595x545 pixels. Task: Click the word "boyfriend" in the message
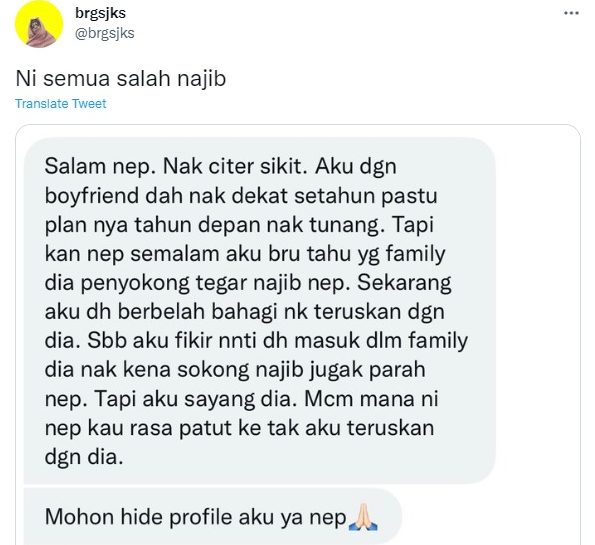tap(91, 196)
